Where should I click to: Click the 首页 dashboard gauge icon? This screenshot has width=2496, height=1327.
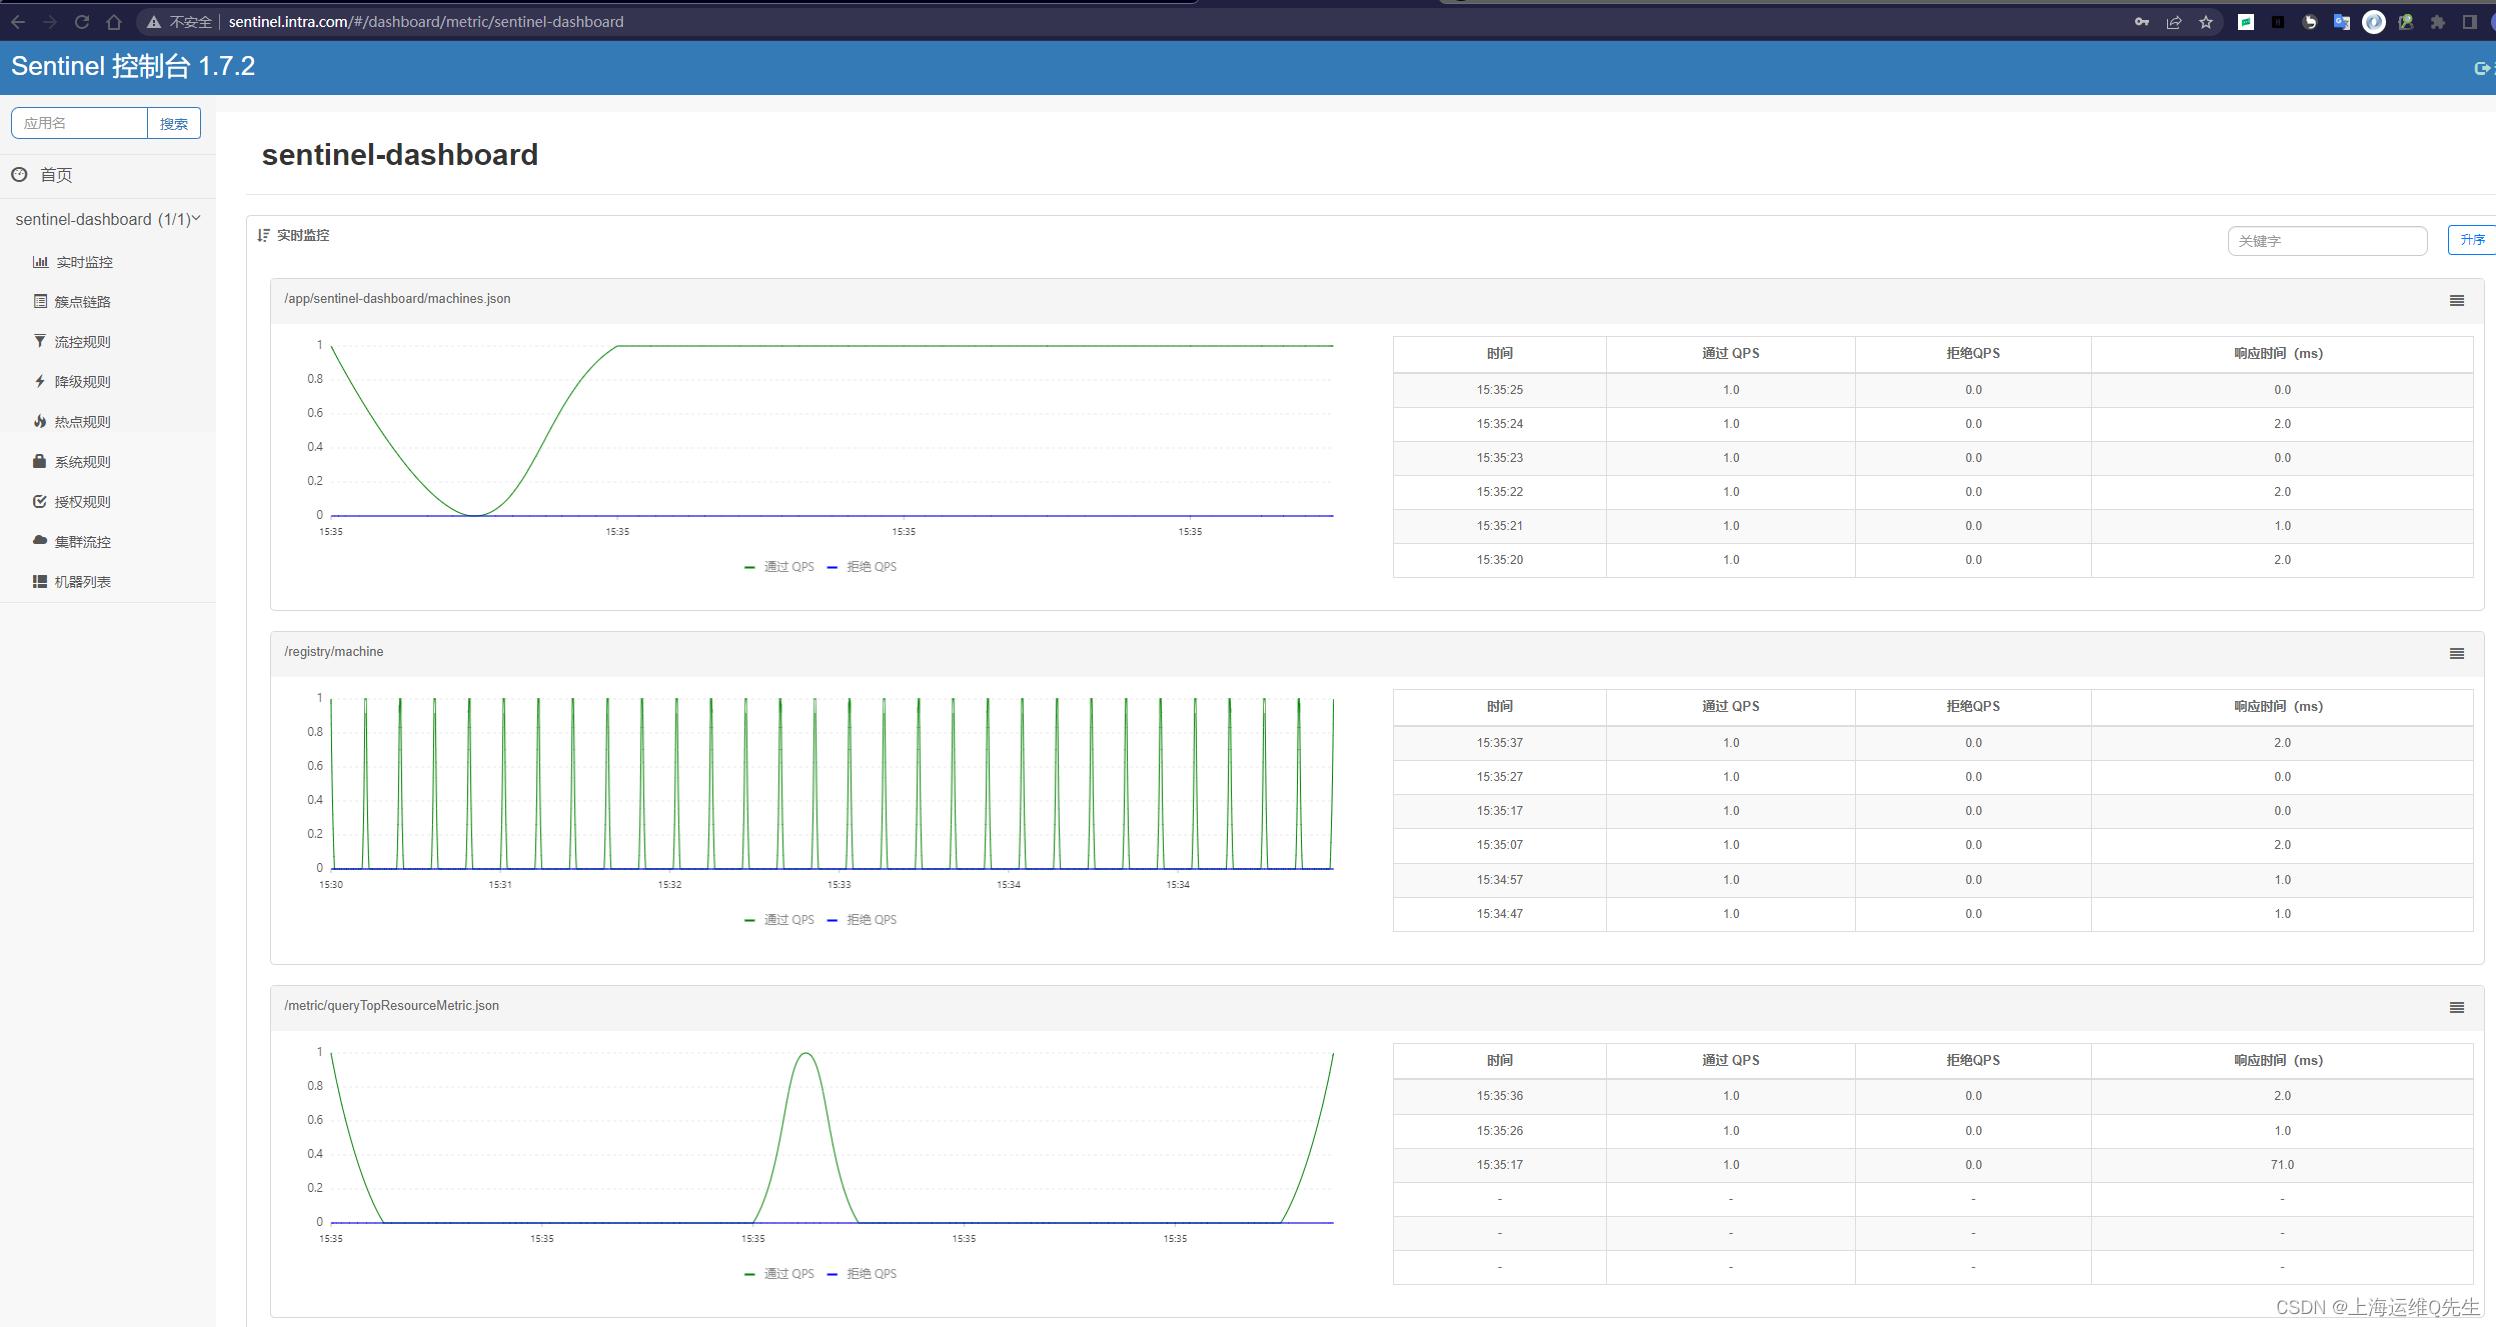click(x=19, y=175)
